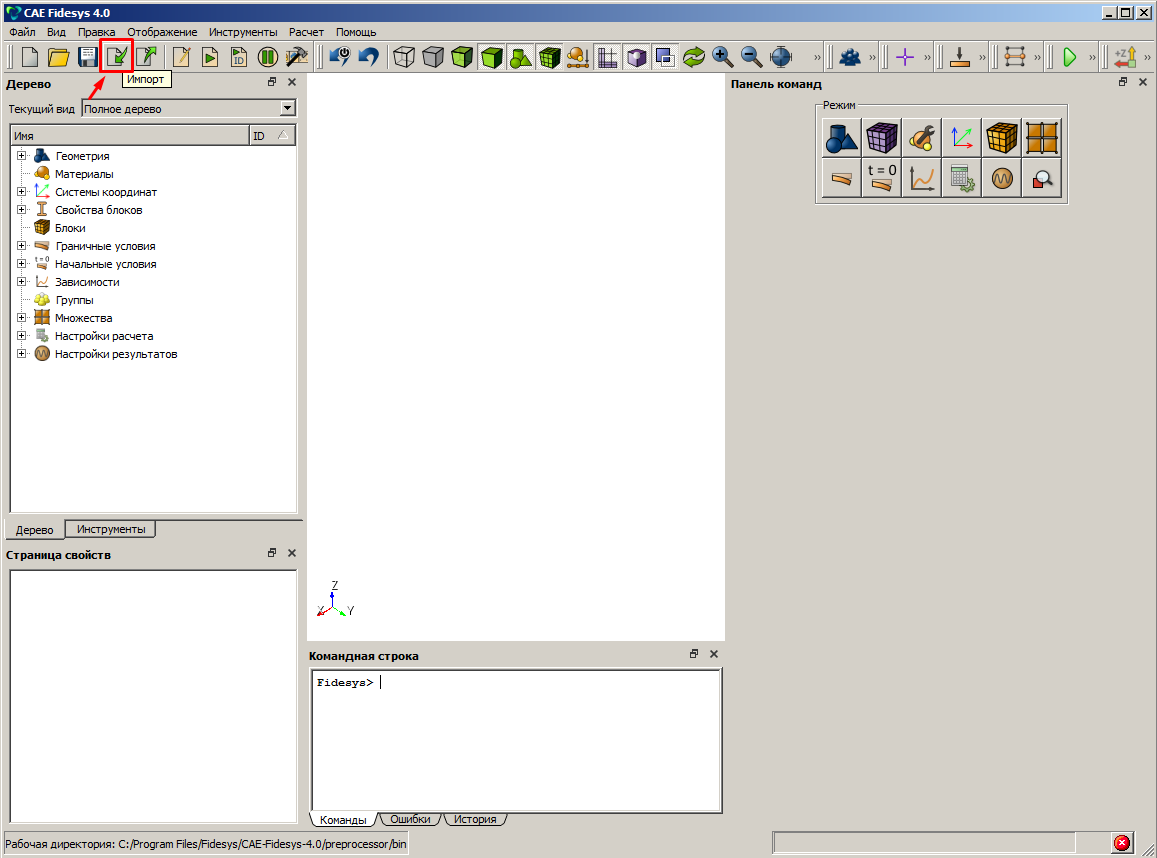Save with the floppy disk icon
The width and height of the screenshot is (1157, 858).
(x=88, y=57)
